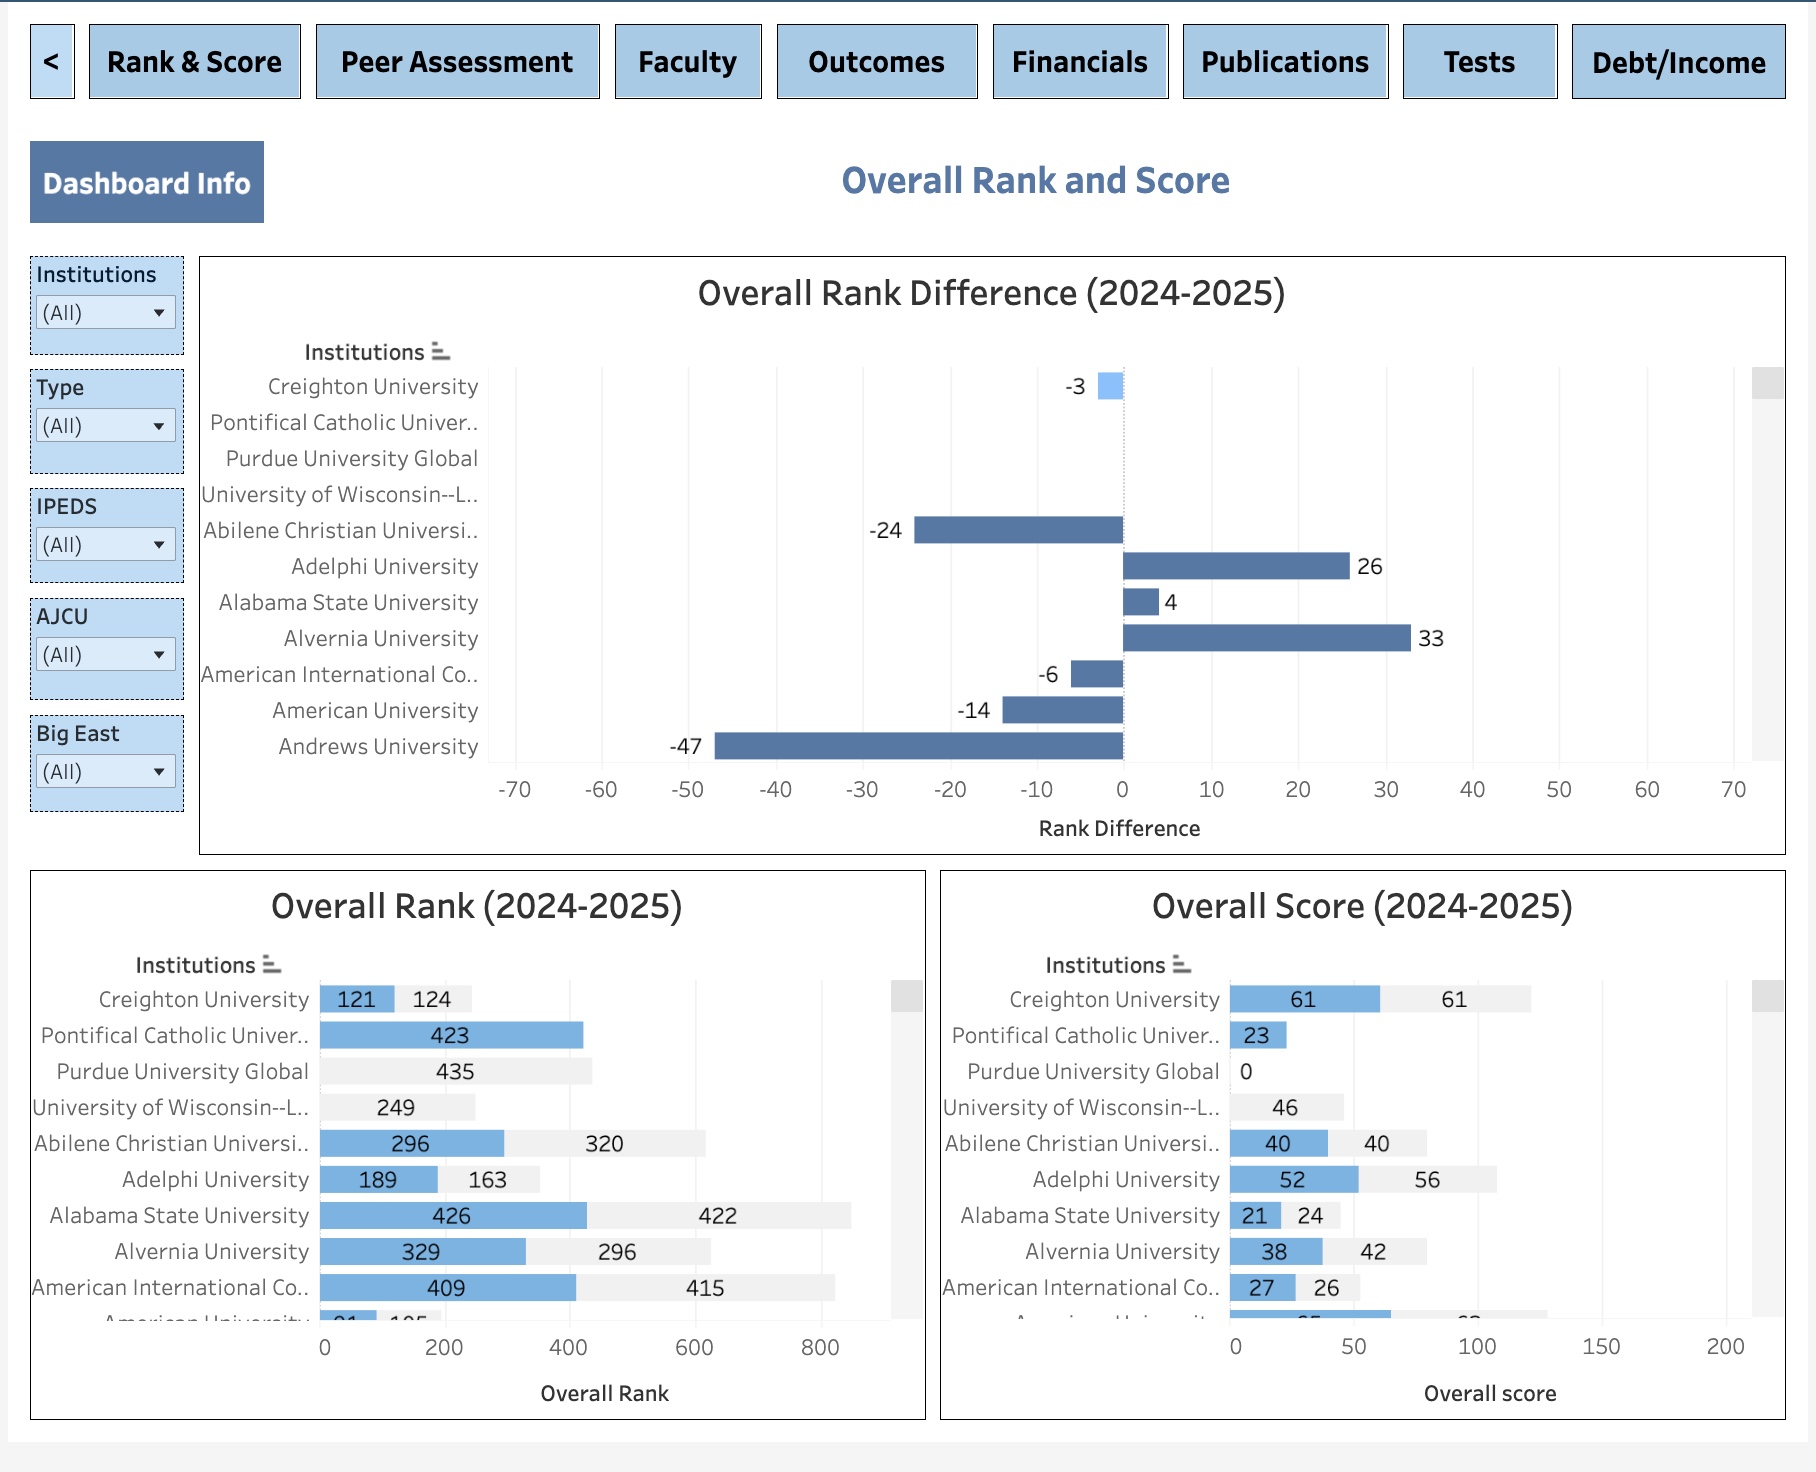Select the Debt/Income tab
The image size is (1816, 1472).
(1679, 62)
